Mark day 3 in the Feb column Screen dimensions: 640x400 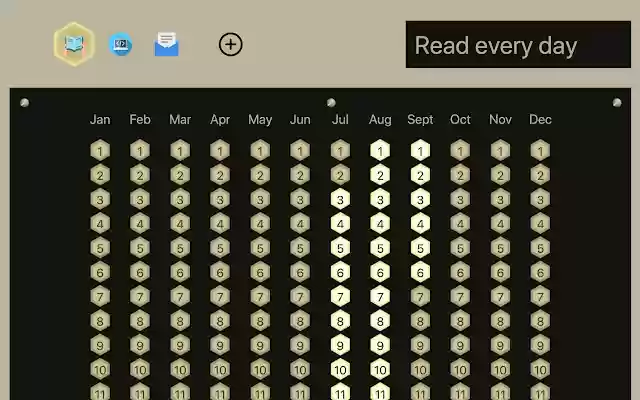140,200
